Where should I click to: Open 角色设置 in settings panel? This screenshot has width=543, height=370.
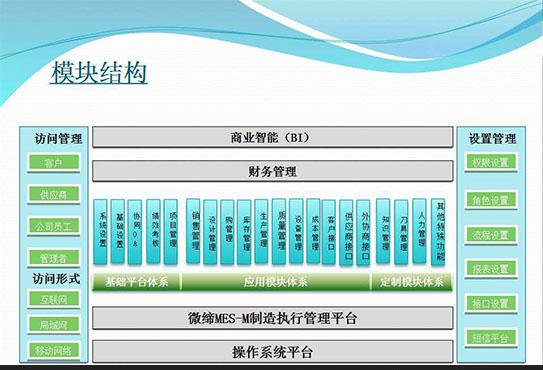point(491,200)
